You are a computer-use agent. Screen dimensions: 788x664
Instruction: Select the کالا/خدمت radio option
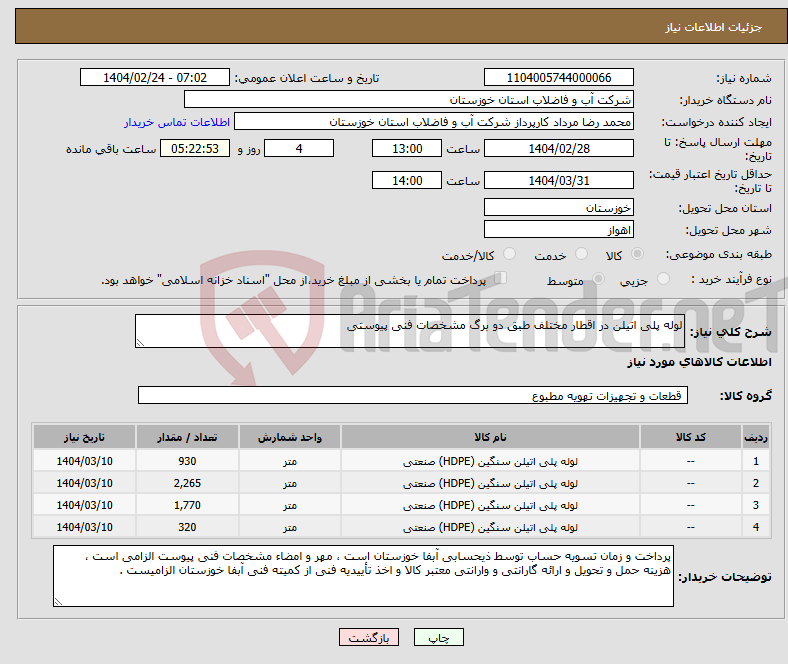tap(509, 256)
